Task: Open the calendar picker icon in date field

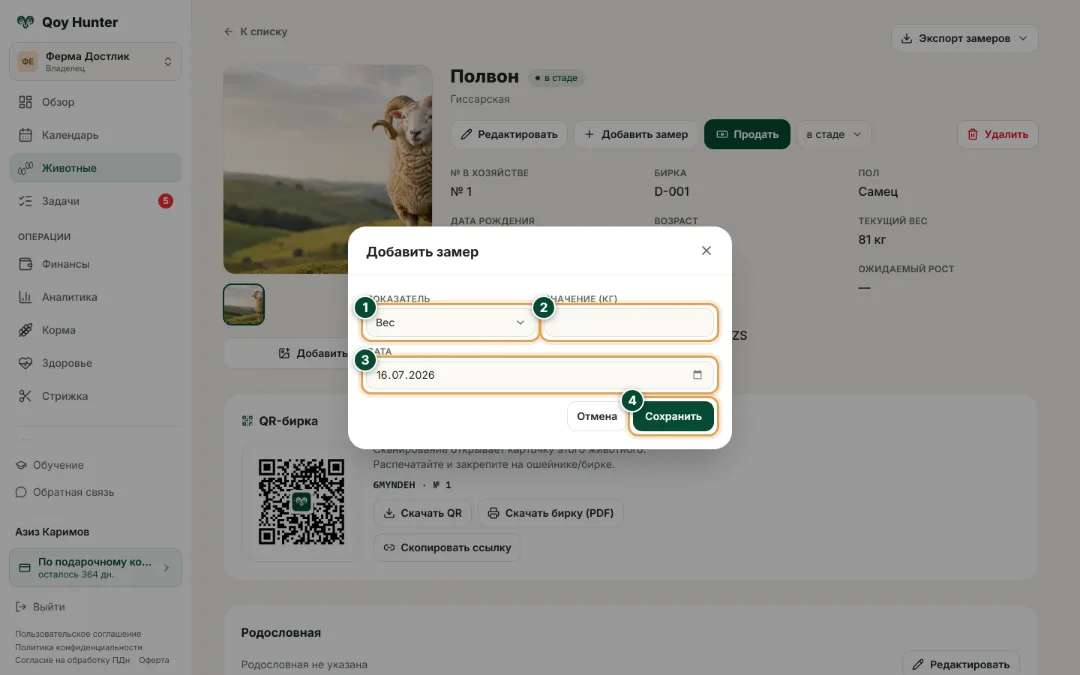Action: pyautogui.click(x=697, y=375)
